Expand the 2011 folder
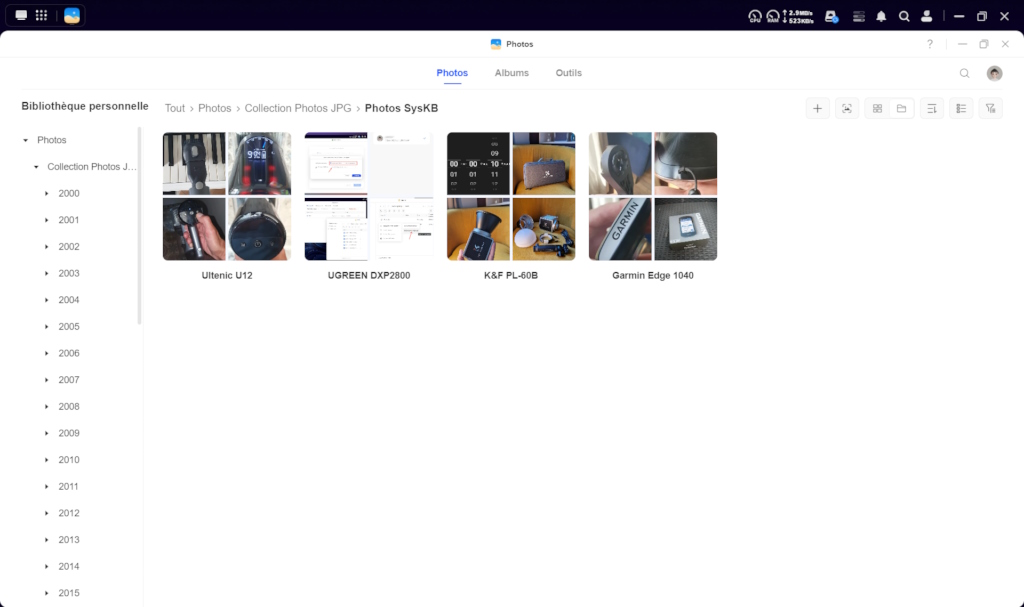This screenshot has width=1024, height=607. (46, 486)
